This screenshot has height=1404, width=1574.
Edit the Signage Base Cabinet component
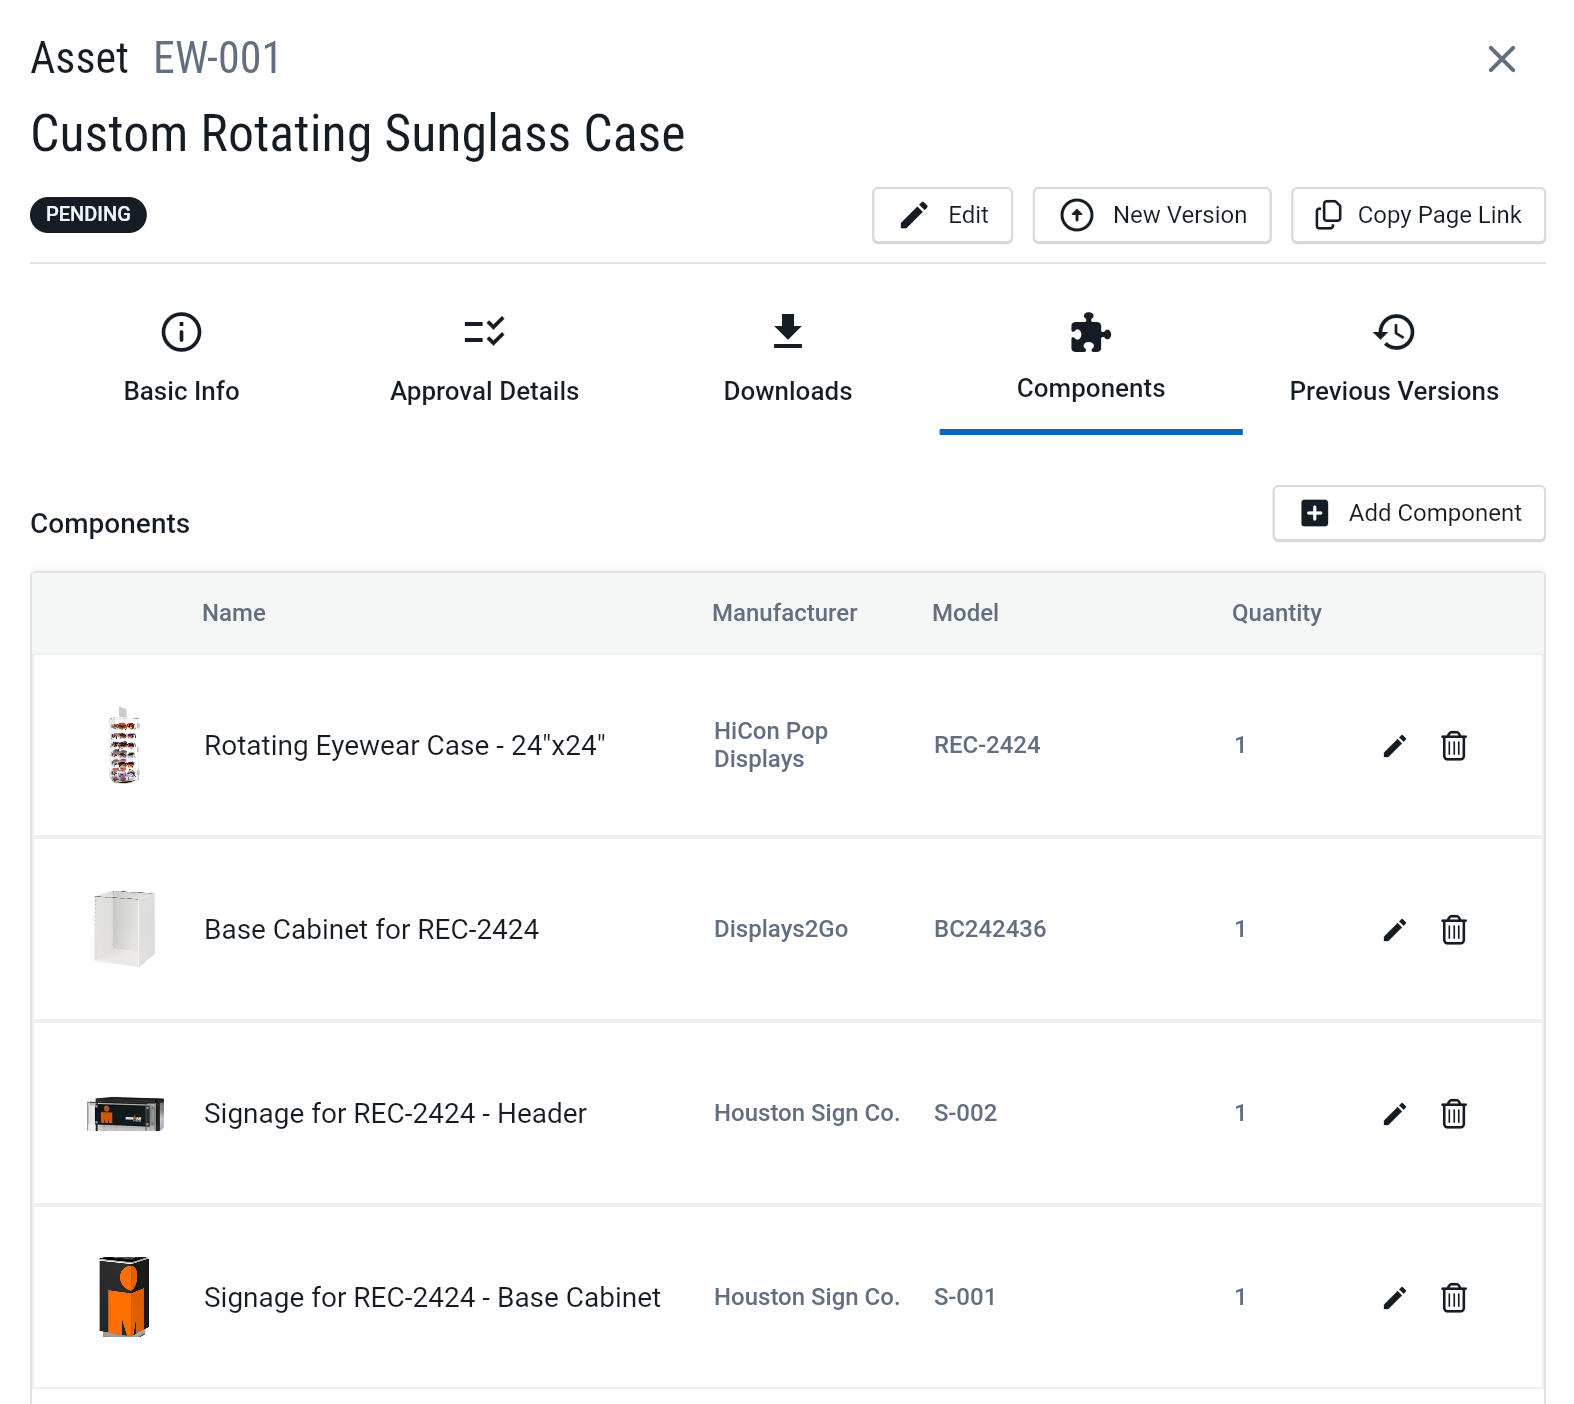click(x=1394, y=1298)
